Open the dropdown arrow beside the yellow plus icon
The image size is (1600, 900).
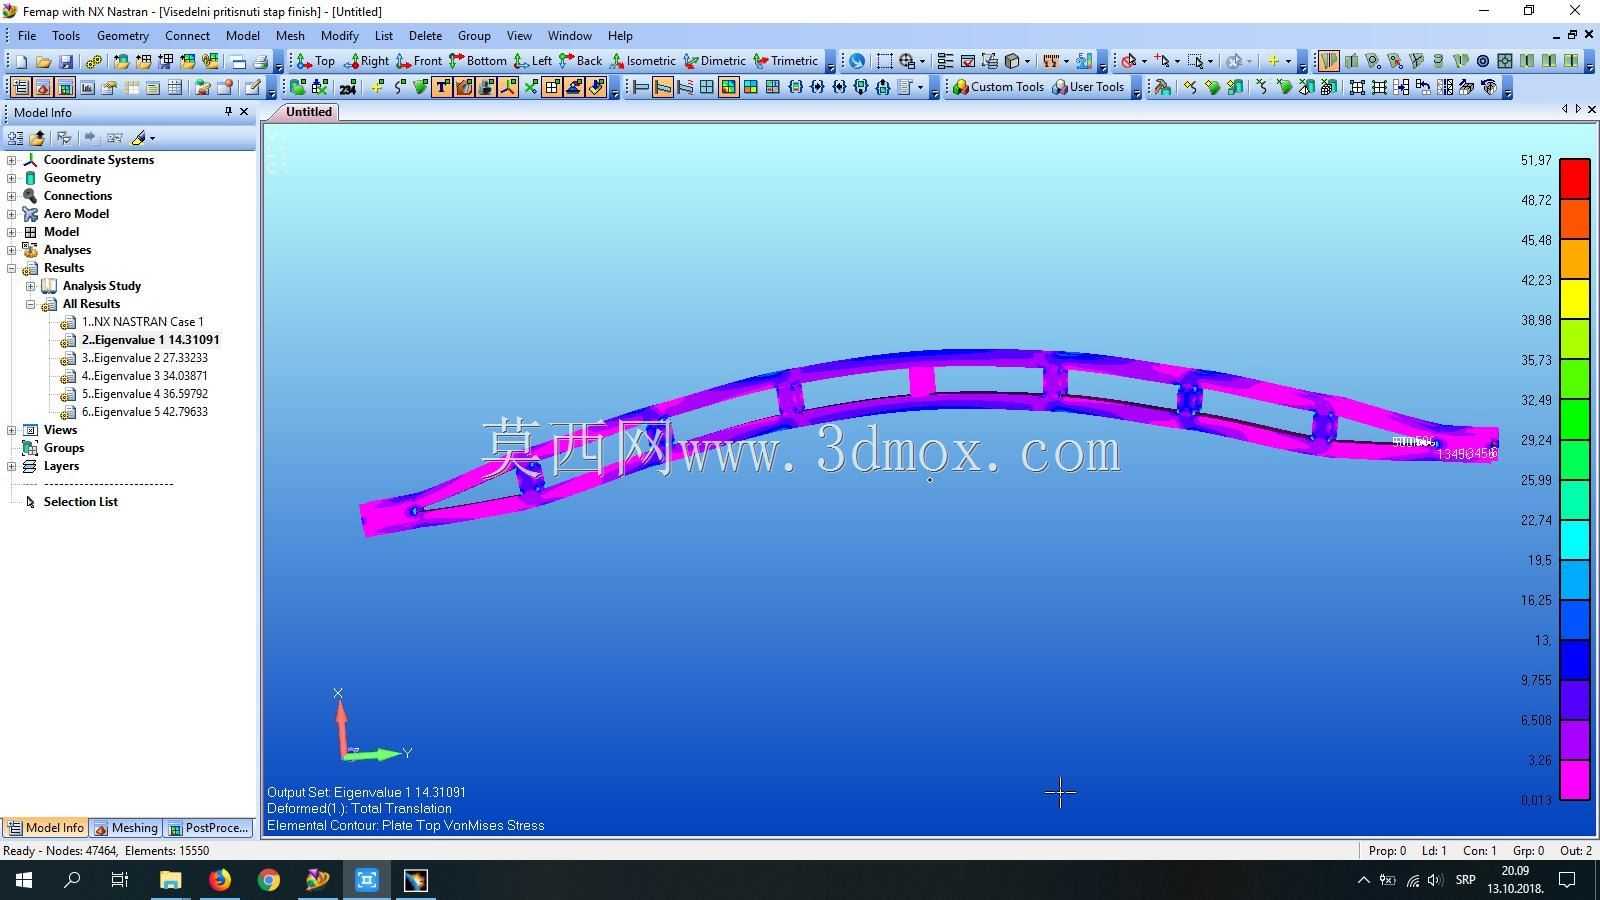(1288, 61)
